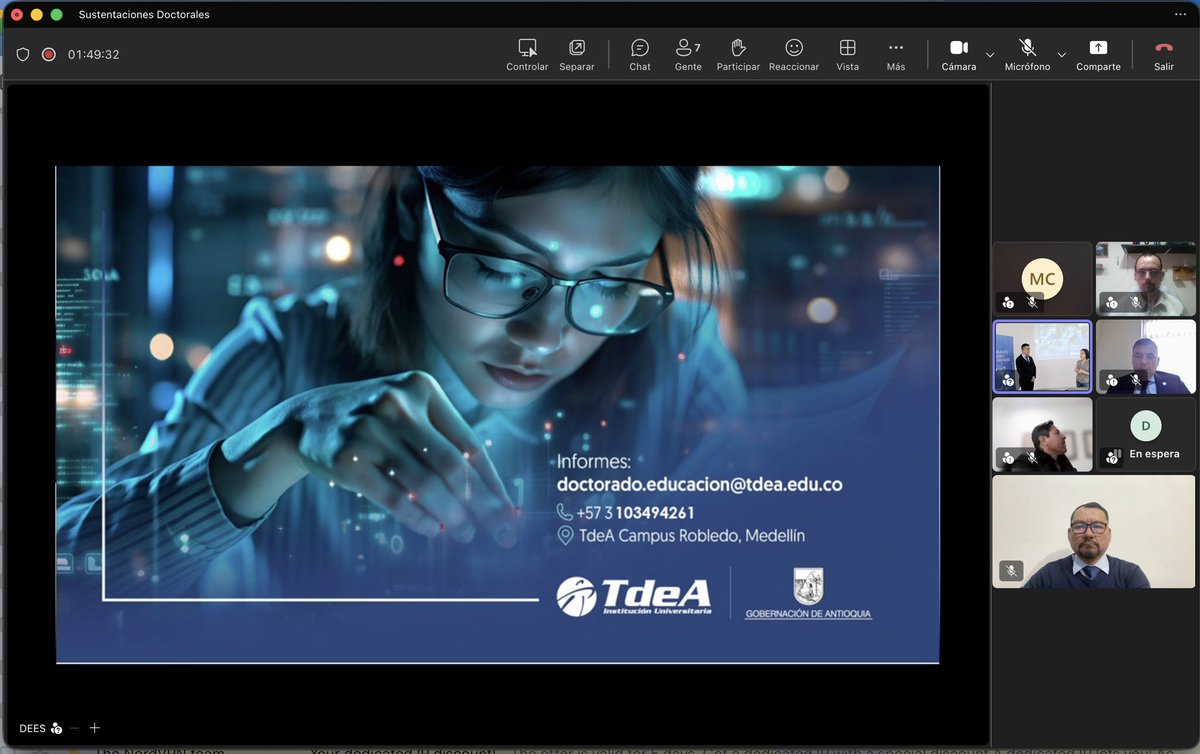
Task: Click the Separar pop-out icon
Action: click(577, 47)
